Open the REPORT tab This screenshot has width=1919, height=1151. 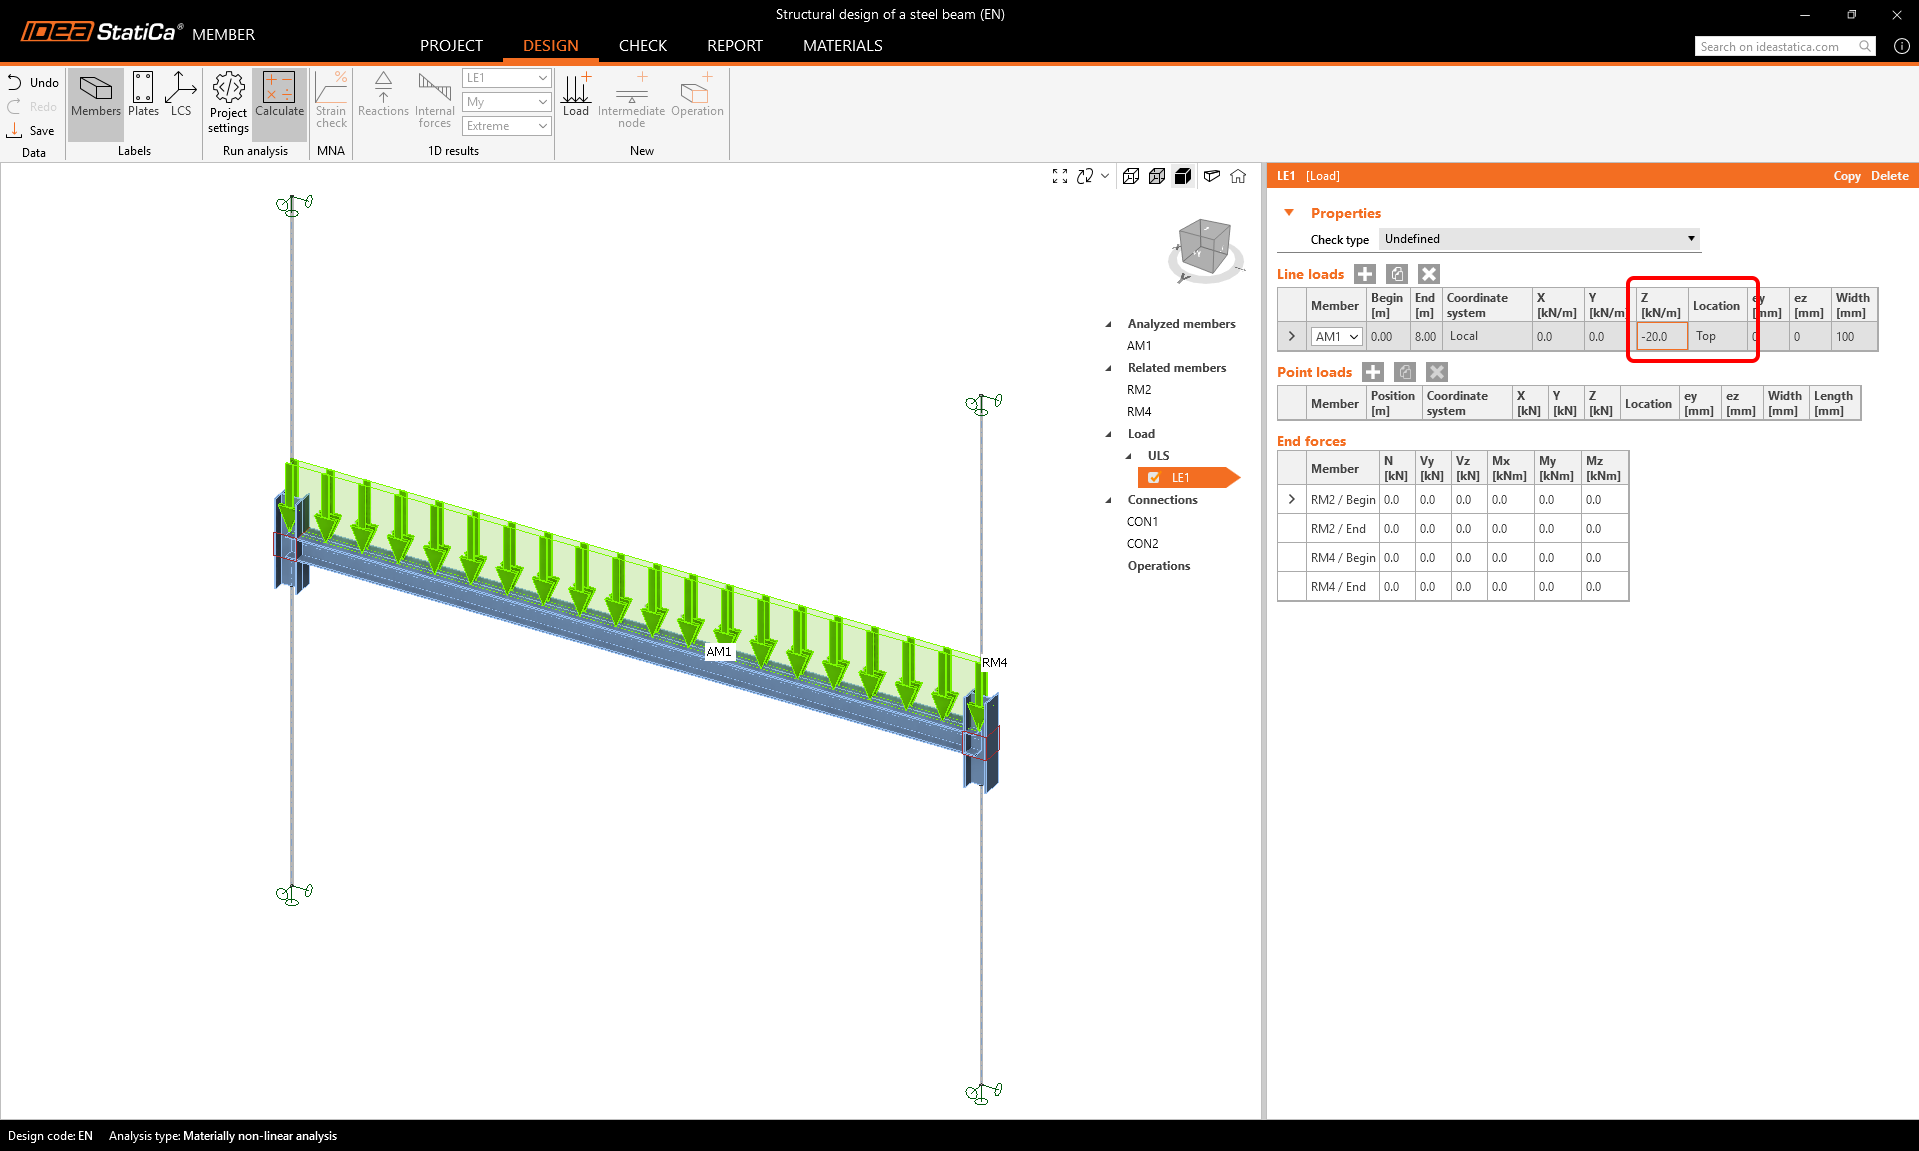coord(734,46)
